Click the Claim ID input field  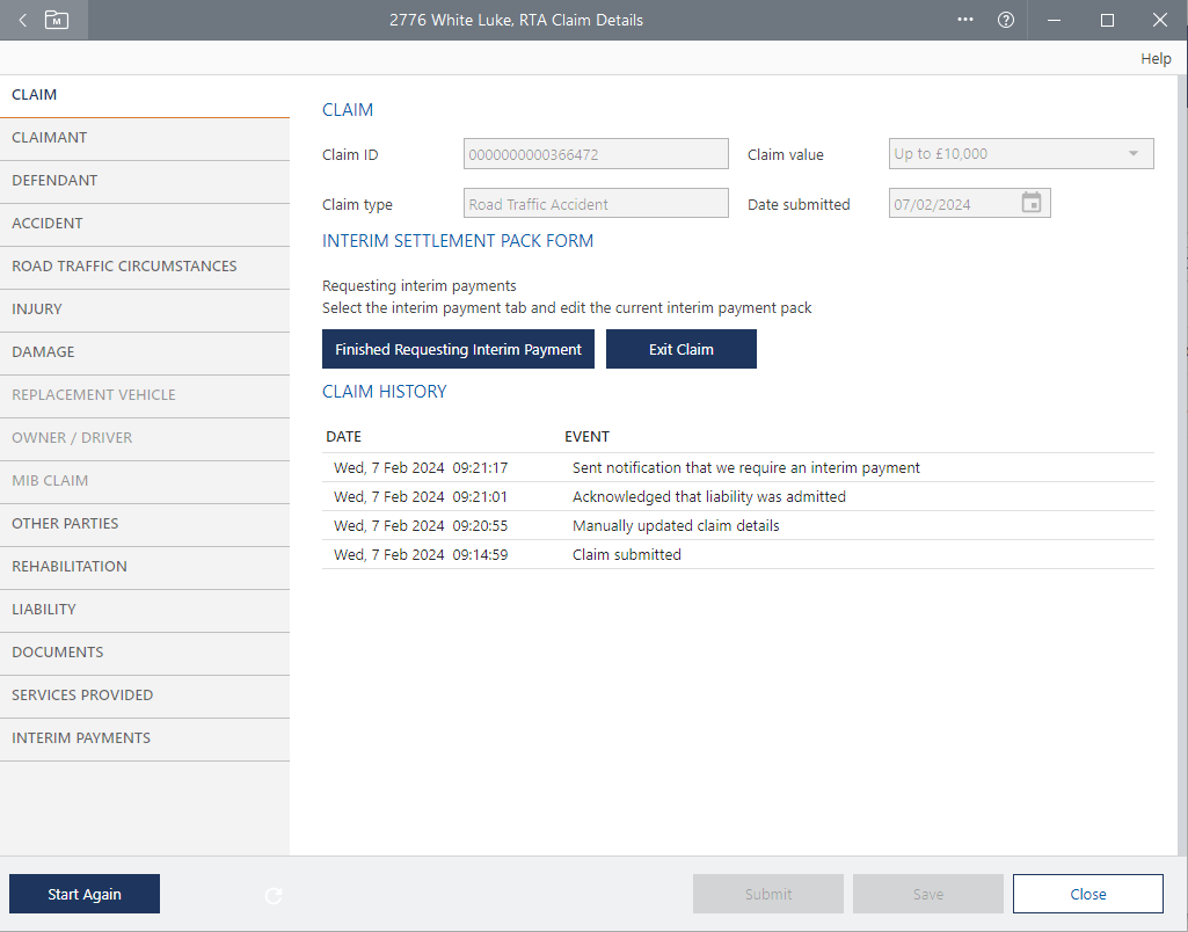[x=595, y=154]
